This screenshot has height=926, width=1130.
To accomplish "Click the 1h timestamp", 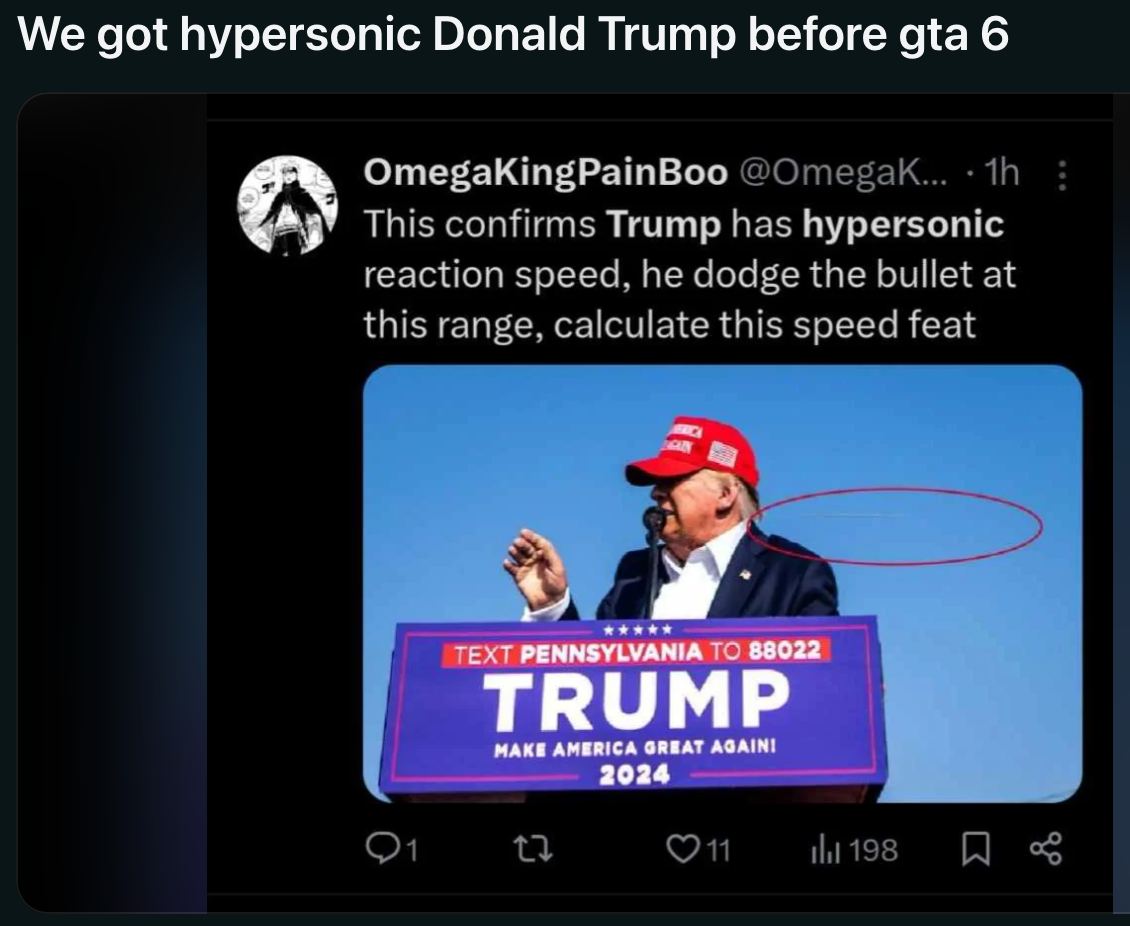I will pos(1002,172).
